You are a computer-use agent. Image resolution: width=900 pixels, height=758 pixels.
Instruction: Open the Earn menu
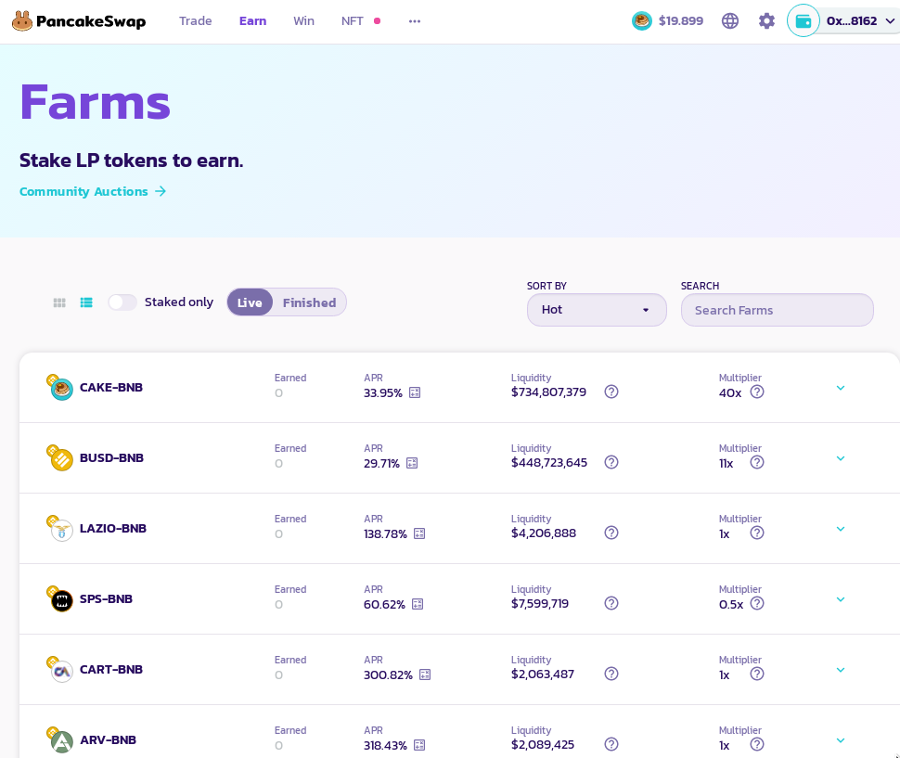253,21
